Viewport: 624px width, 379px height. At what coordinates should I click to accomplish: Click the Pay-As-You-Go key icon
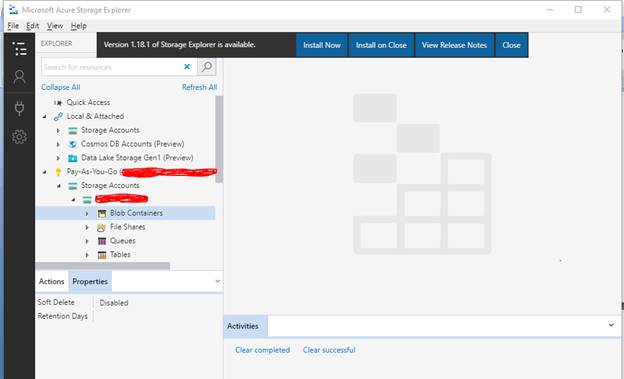(x=58, y=172)
